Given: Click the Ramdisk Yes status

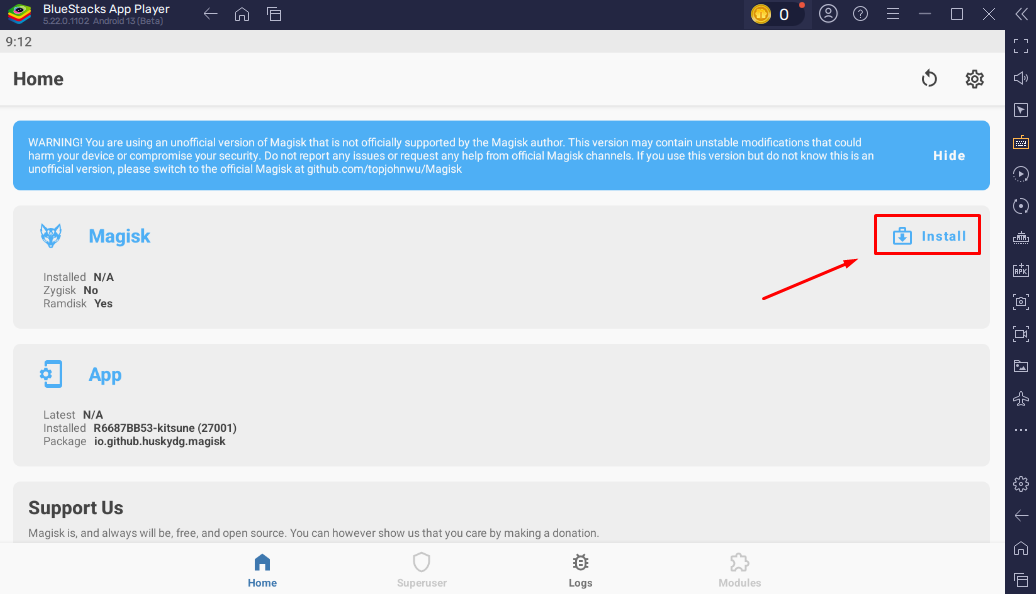Looking at the screenshot, I should (x=78, y=303).
